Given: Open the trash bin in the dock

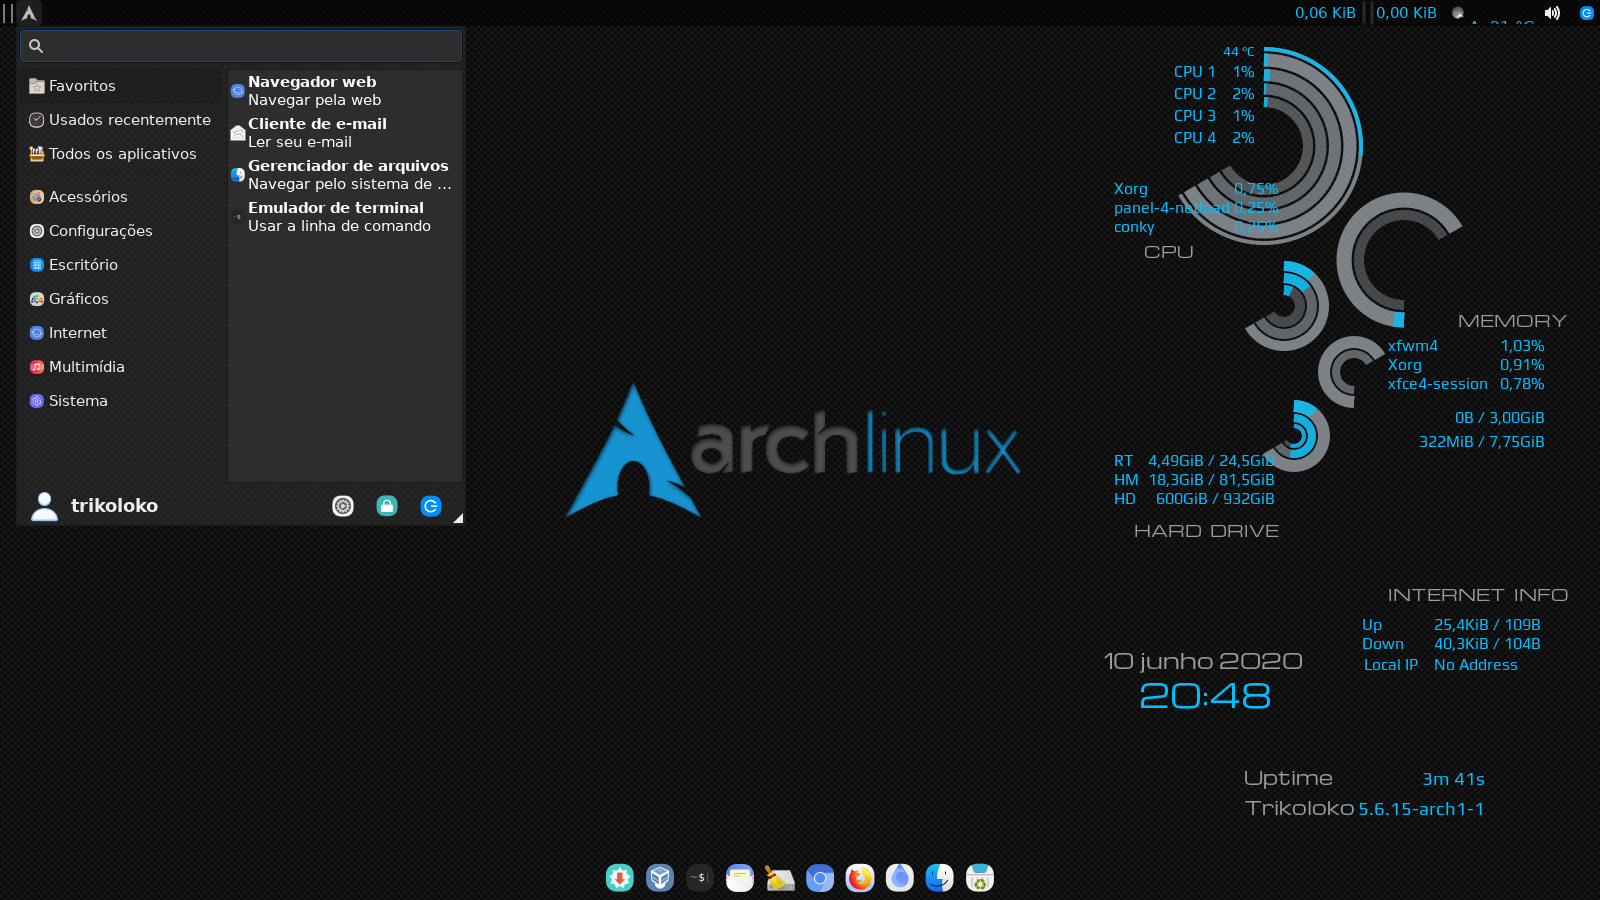Looking at the screenshot, I should 980,878.
